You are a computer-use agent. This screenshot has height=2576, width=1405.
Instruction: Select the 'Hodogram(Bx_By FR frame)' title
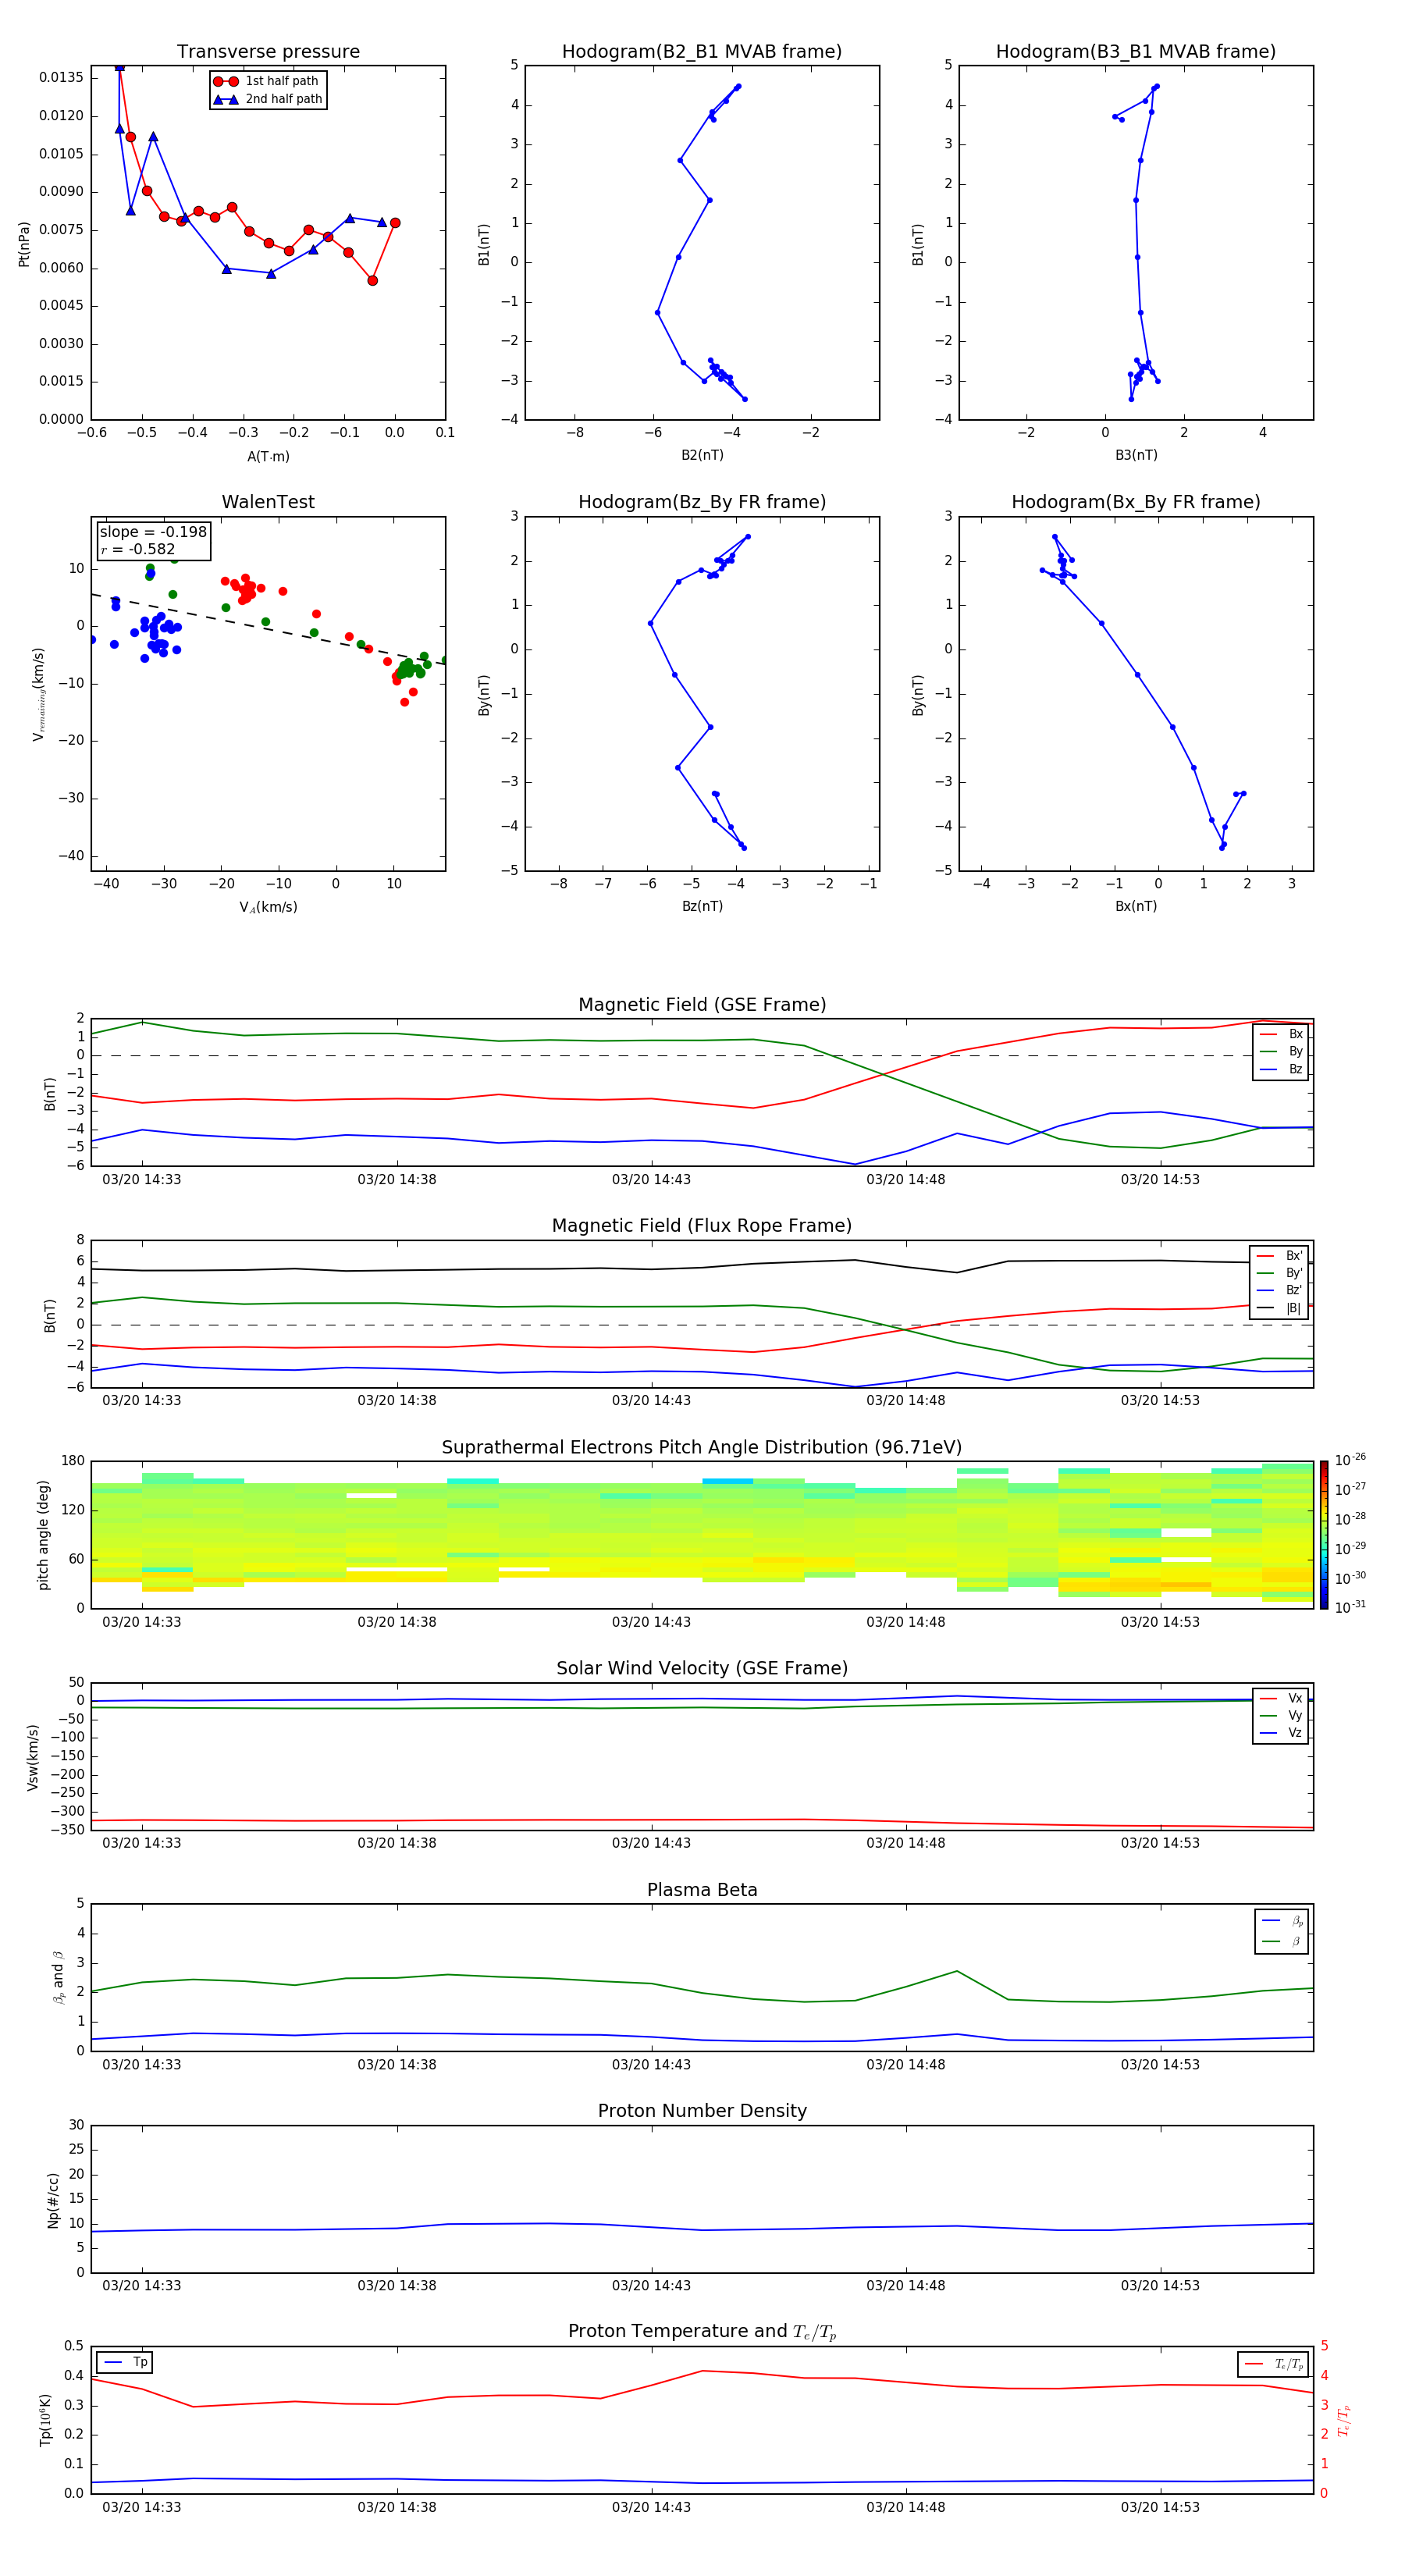click(1136, 502)
